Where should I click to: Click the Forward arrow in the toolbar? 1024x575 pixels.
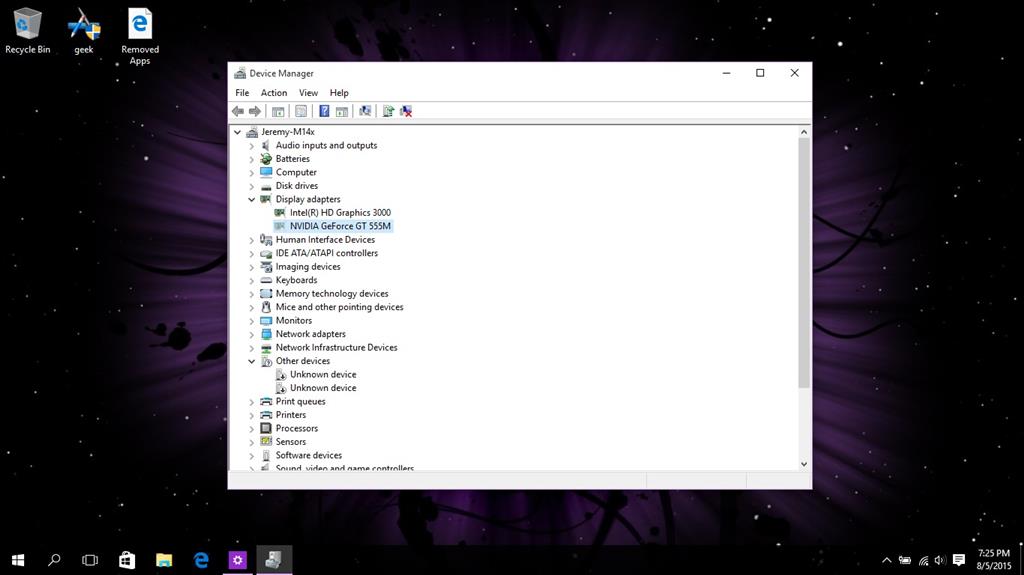click(255, 112)
